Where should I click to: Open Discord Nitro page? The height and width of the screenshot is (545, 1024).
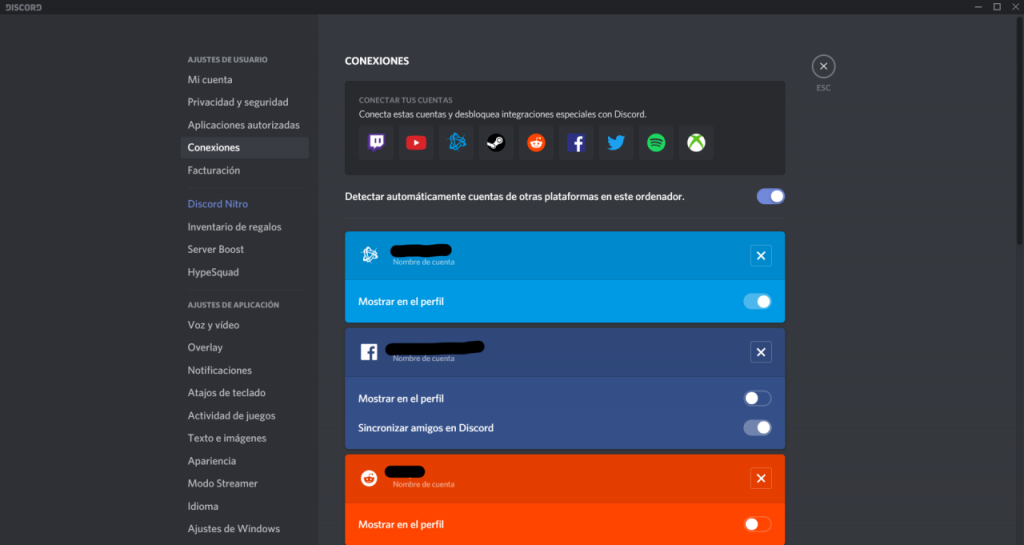[x=218, y=204]
